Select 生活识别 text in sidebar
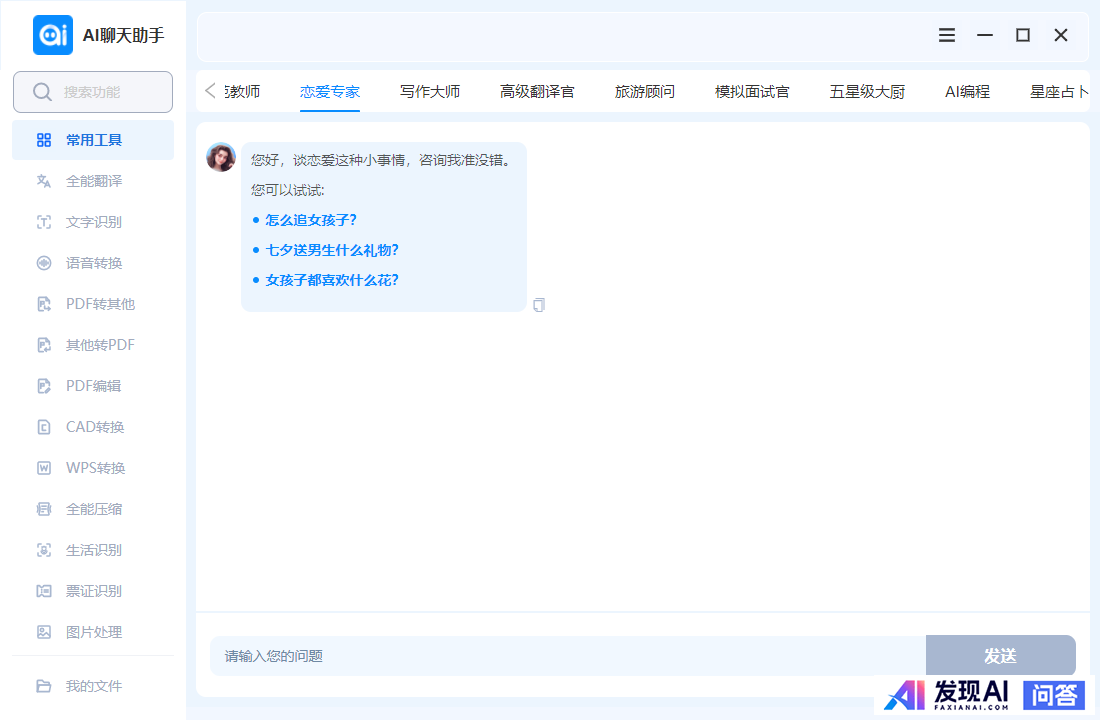The width and height of the screenshot is (1100, 720). (x=94, y=550)
